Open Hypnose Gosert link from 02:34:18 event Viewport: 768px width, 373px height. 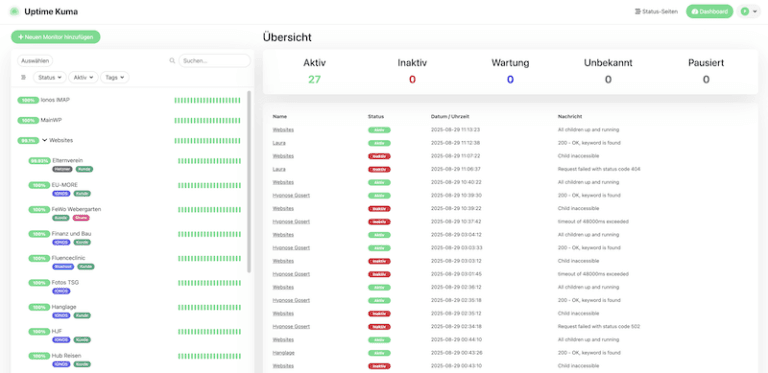(x=291, y=326)
